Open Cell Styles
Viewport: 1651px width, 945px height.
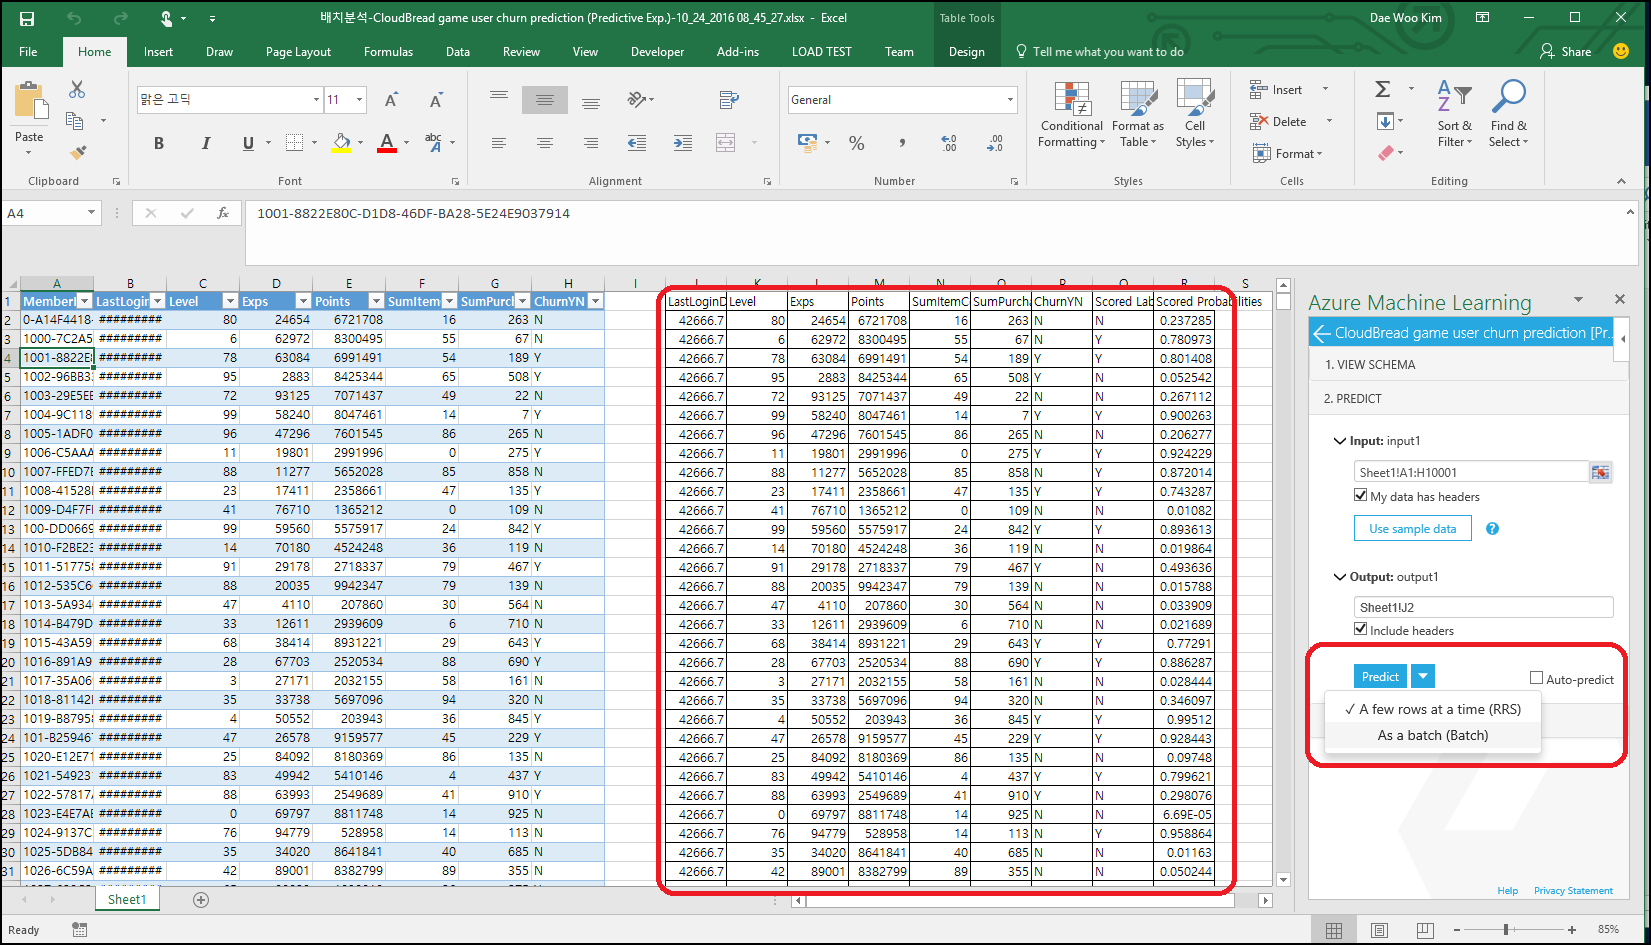(1194, 114)
